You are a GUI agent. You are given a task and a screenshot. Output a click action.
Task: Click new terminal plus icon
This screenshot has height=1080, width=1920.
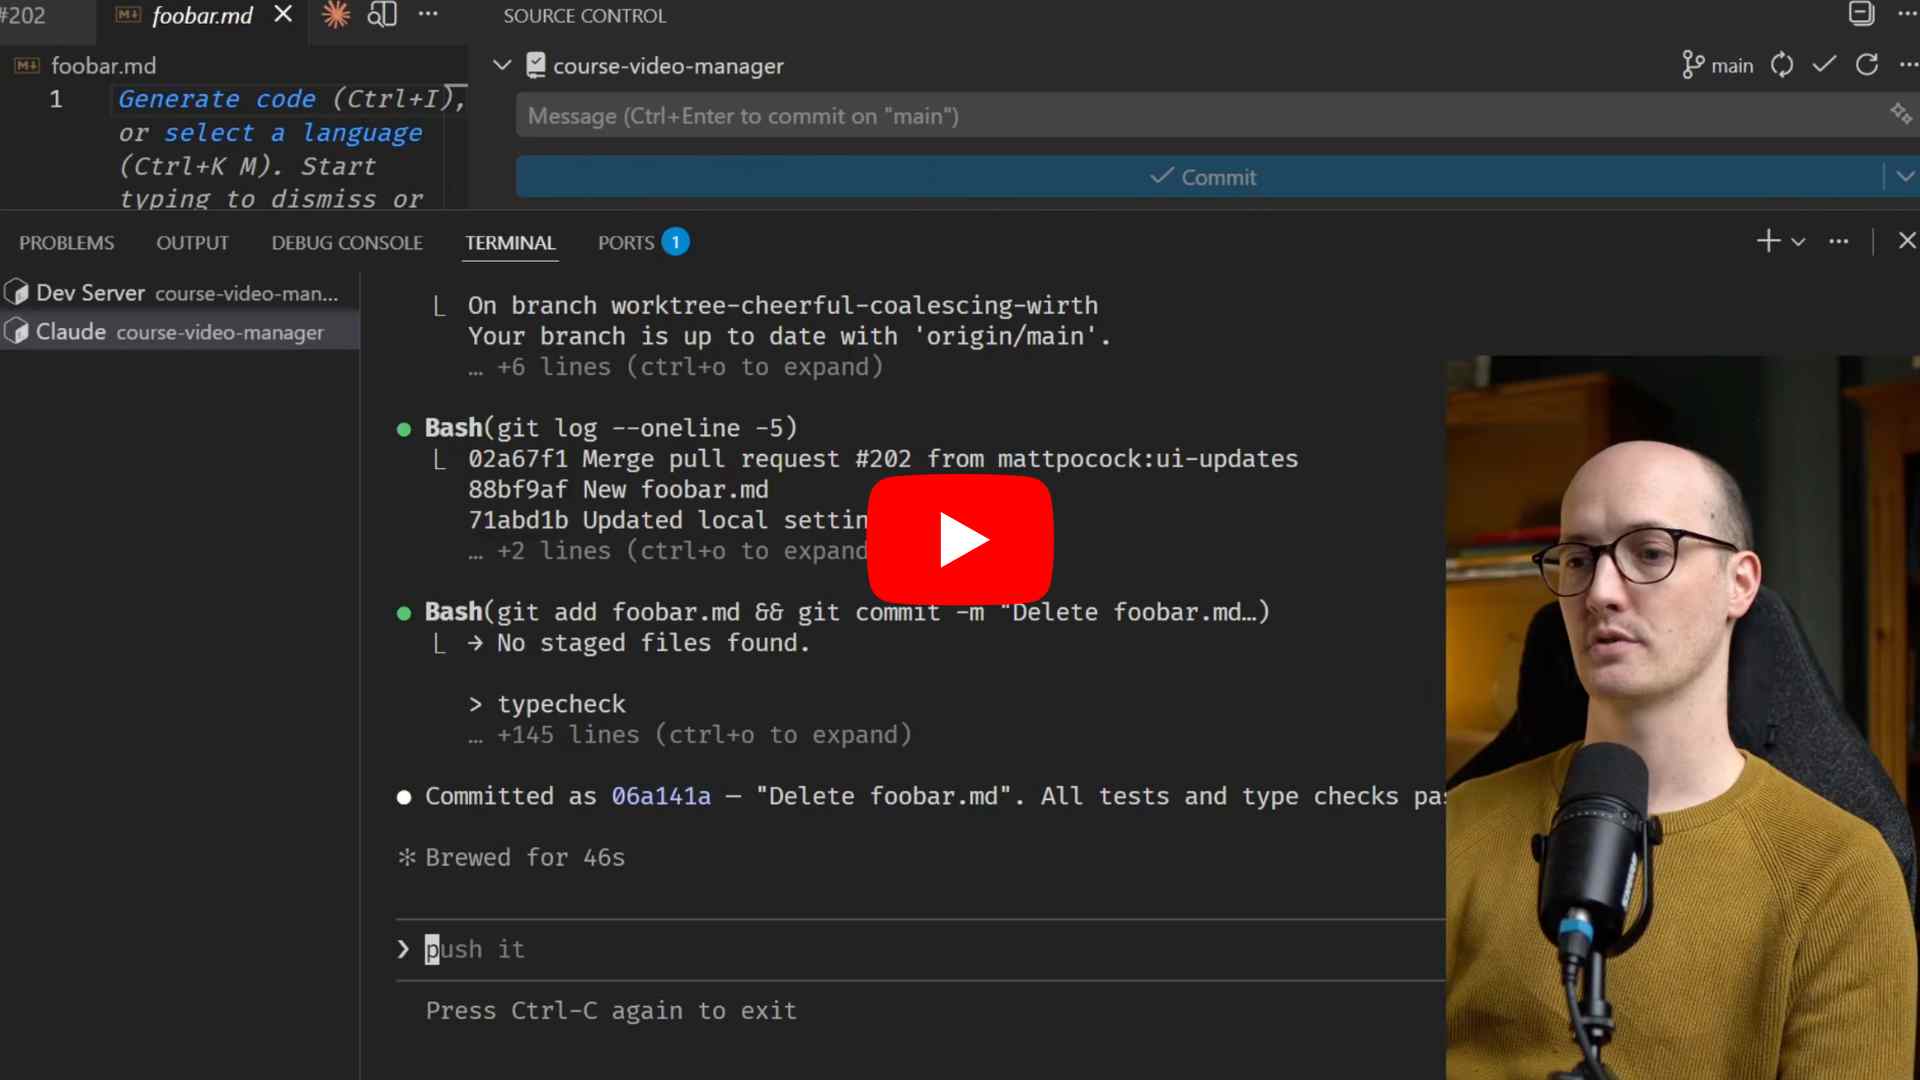click(x=1768, y=241)
